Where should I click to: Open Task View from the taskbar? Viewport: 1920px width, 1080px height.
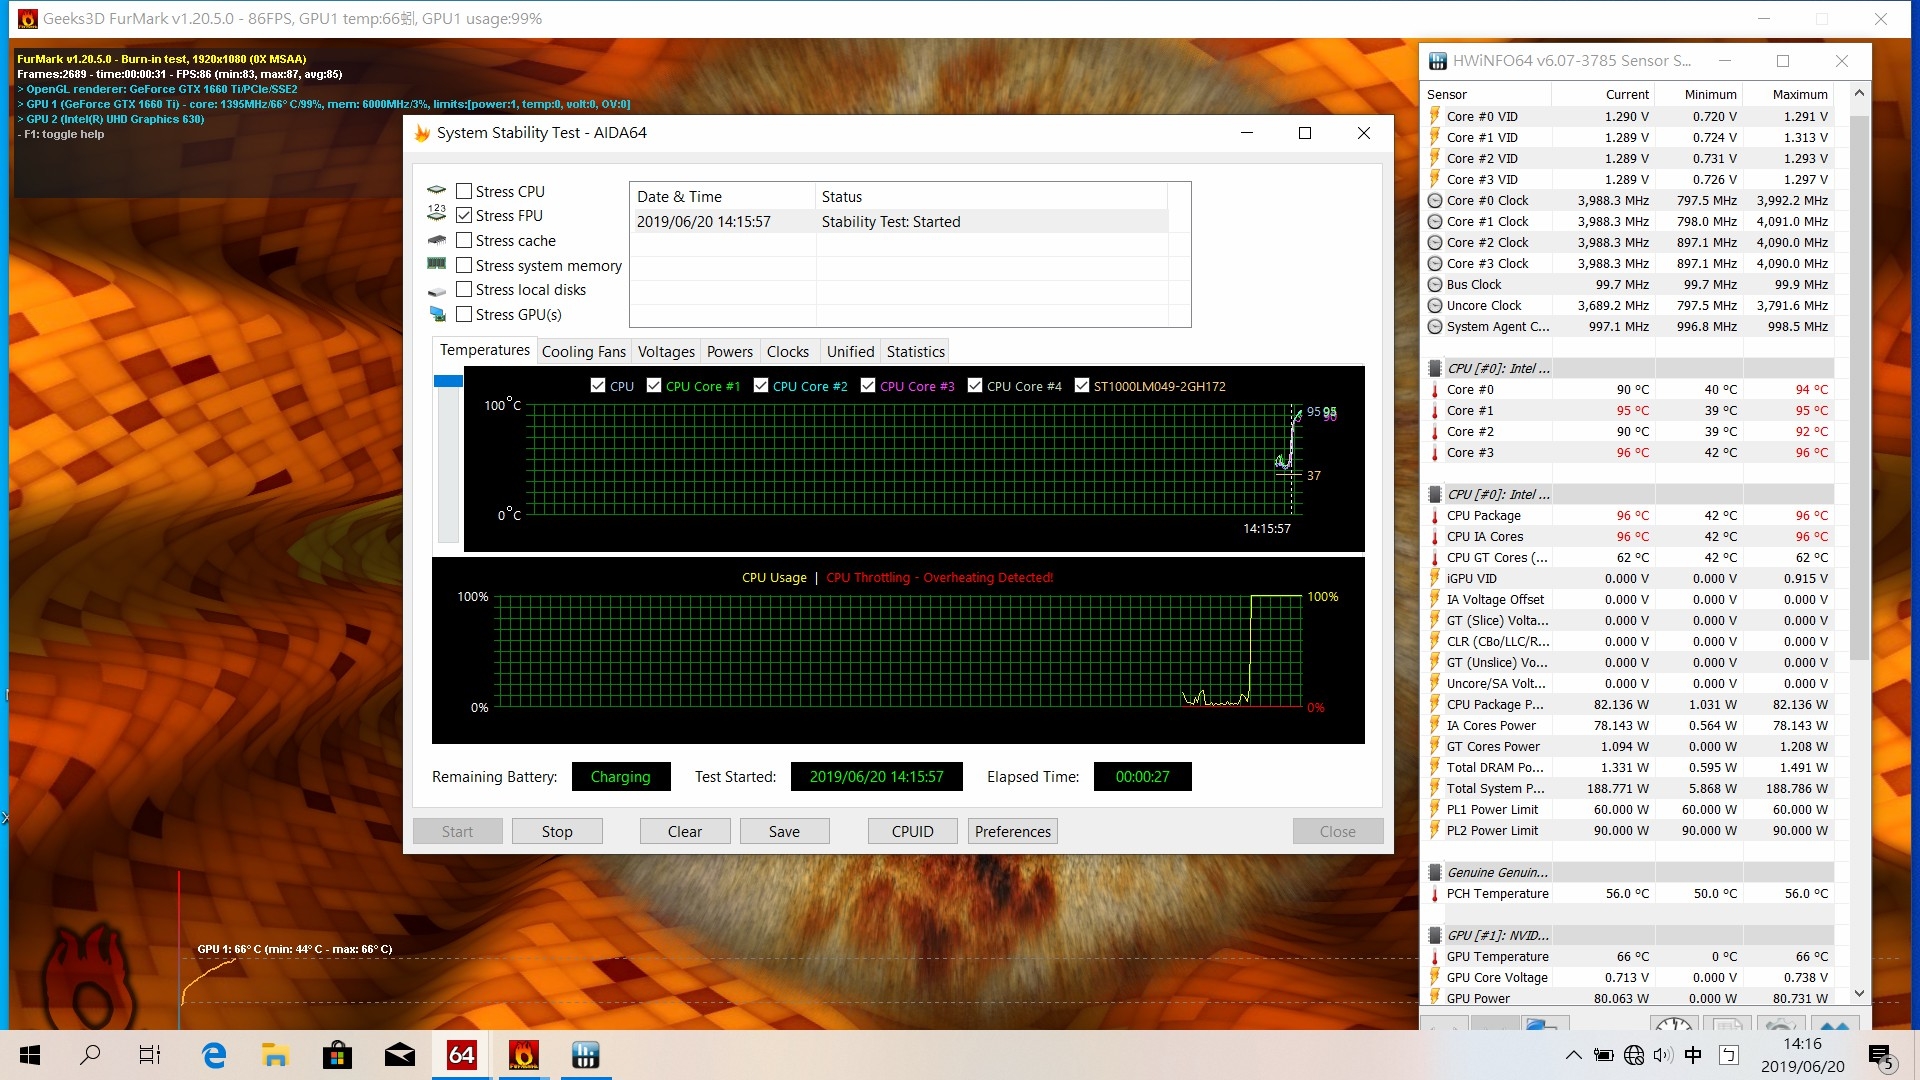[x=150, y=1055]
